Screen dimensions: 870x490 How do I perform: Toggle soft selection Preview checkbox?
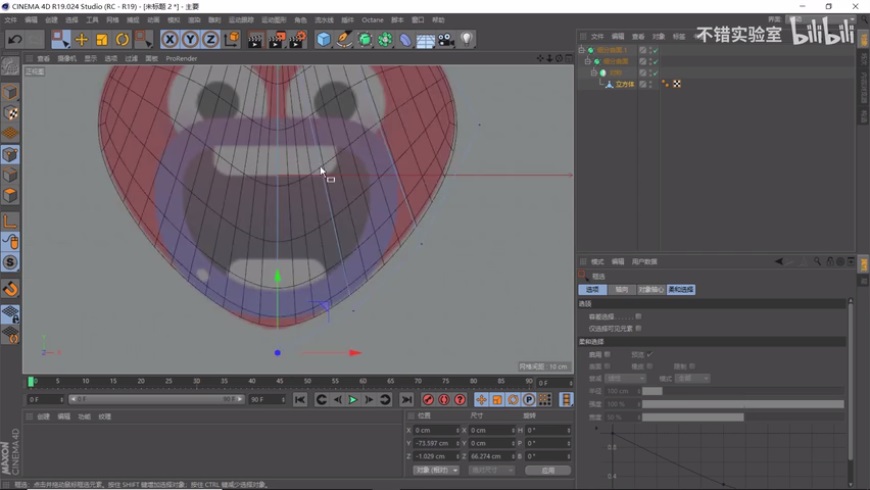(x=650, y=354)
